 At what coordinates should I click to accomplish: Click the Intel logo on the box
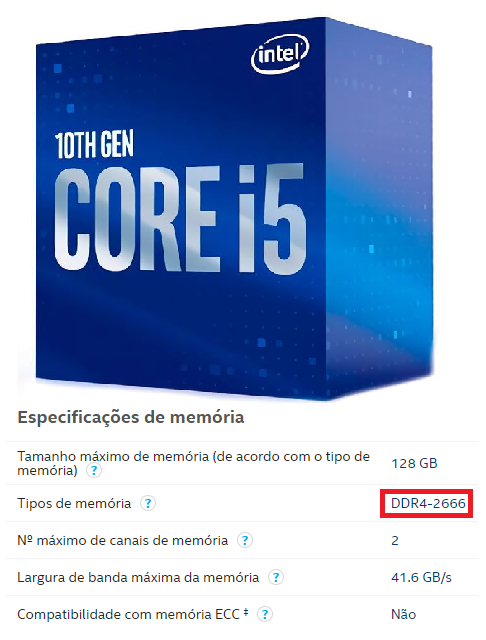(x=280, y=54)
